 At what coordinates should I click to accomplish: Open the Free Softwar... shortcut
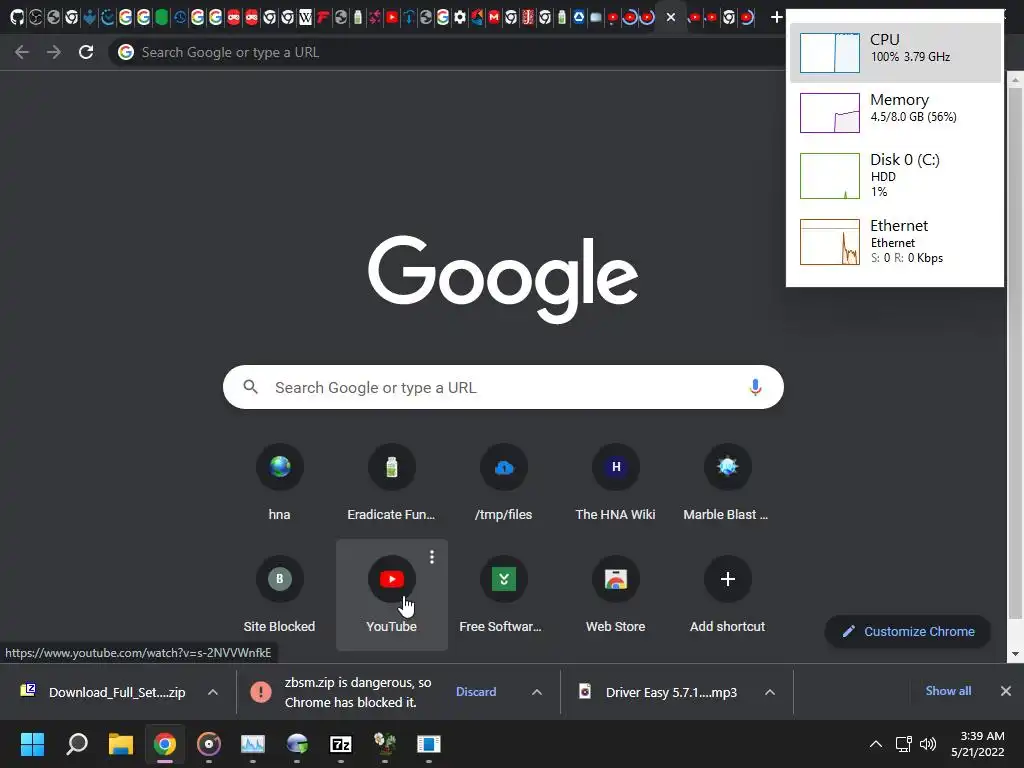pos(504,595)
